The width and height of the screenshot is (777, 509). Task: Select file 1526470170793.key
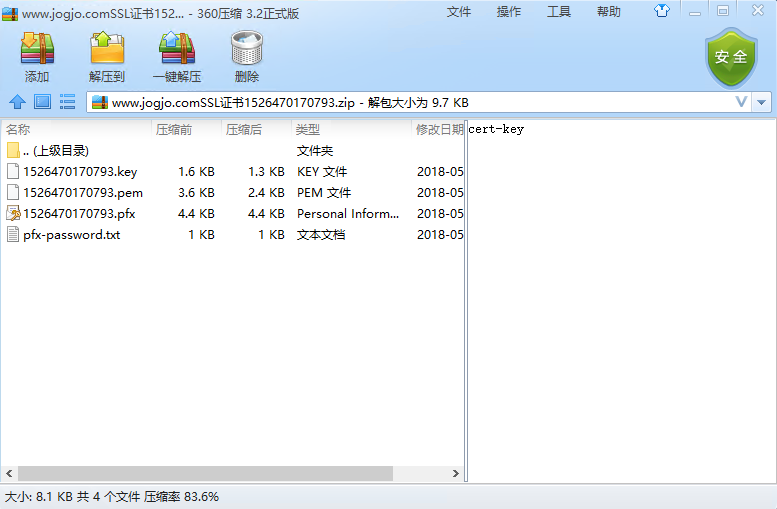click(x=233, y=171)
